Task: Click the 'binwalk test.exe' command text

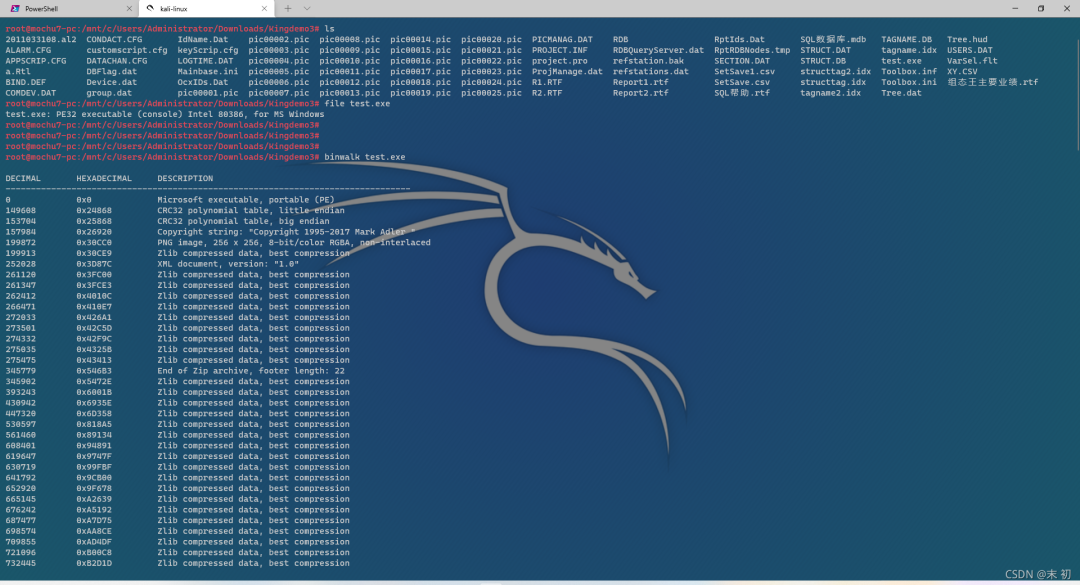Action: (x=365, y=157)
